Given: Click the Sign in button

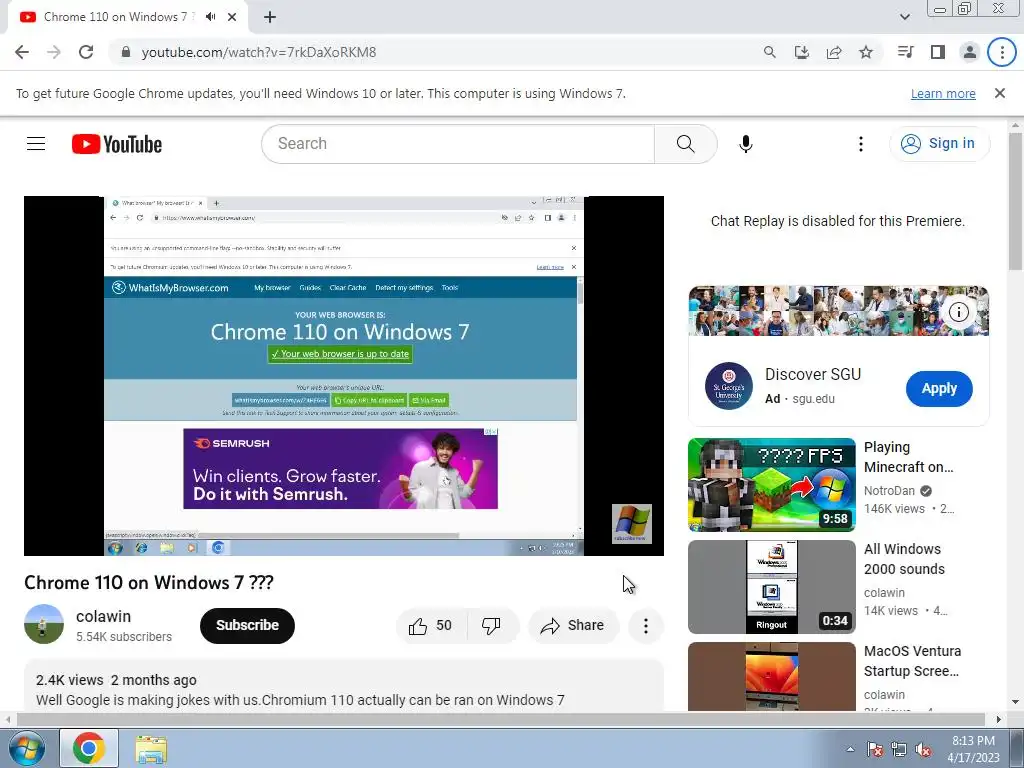Looking at the screenshot, I should pos(939,144).
